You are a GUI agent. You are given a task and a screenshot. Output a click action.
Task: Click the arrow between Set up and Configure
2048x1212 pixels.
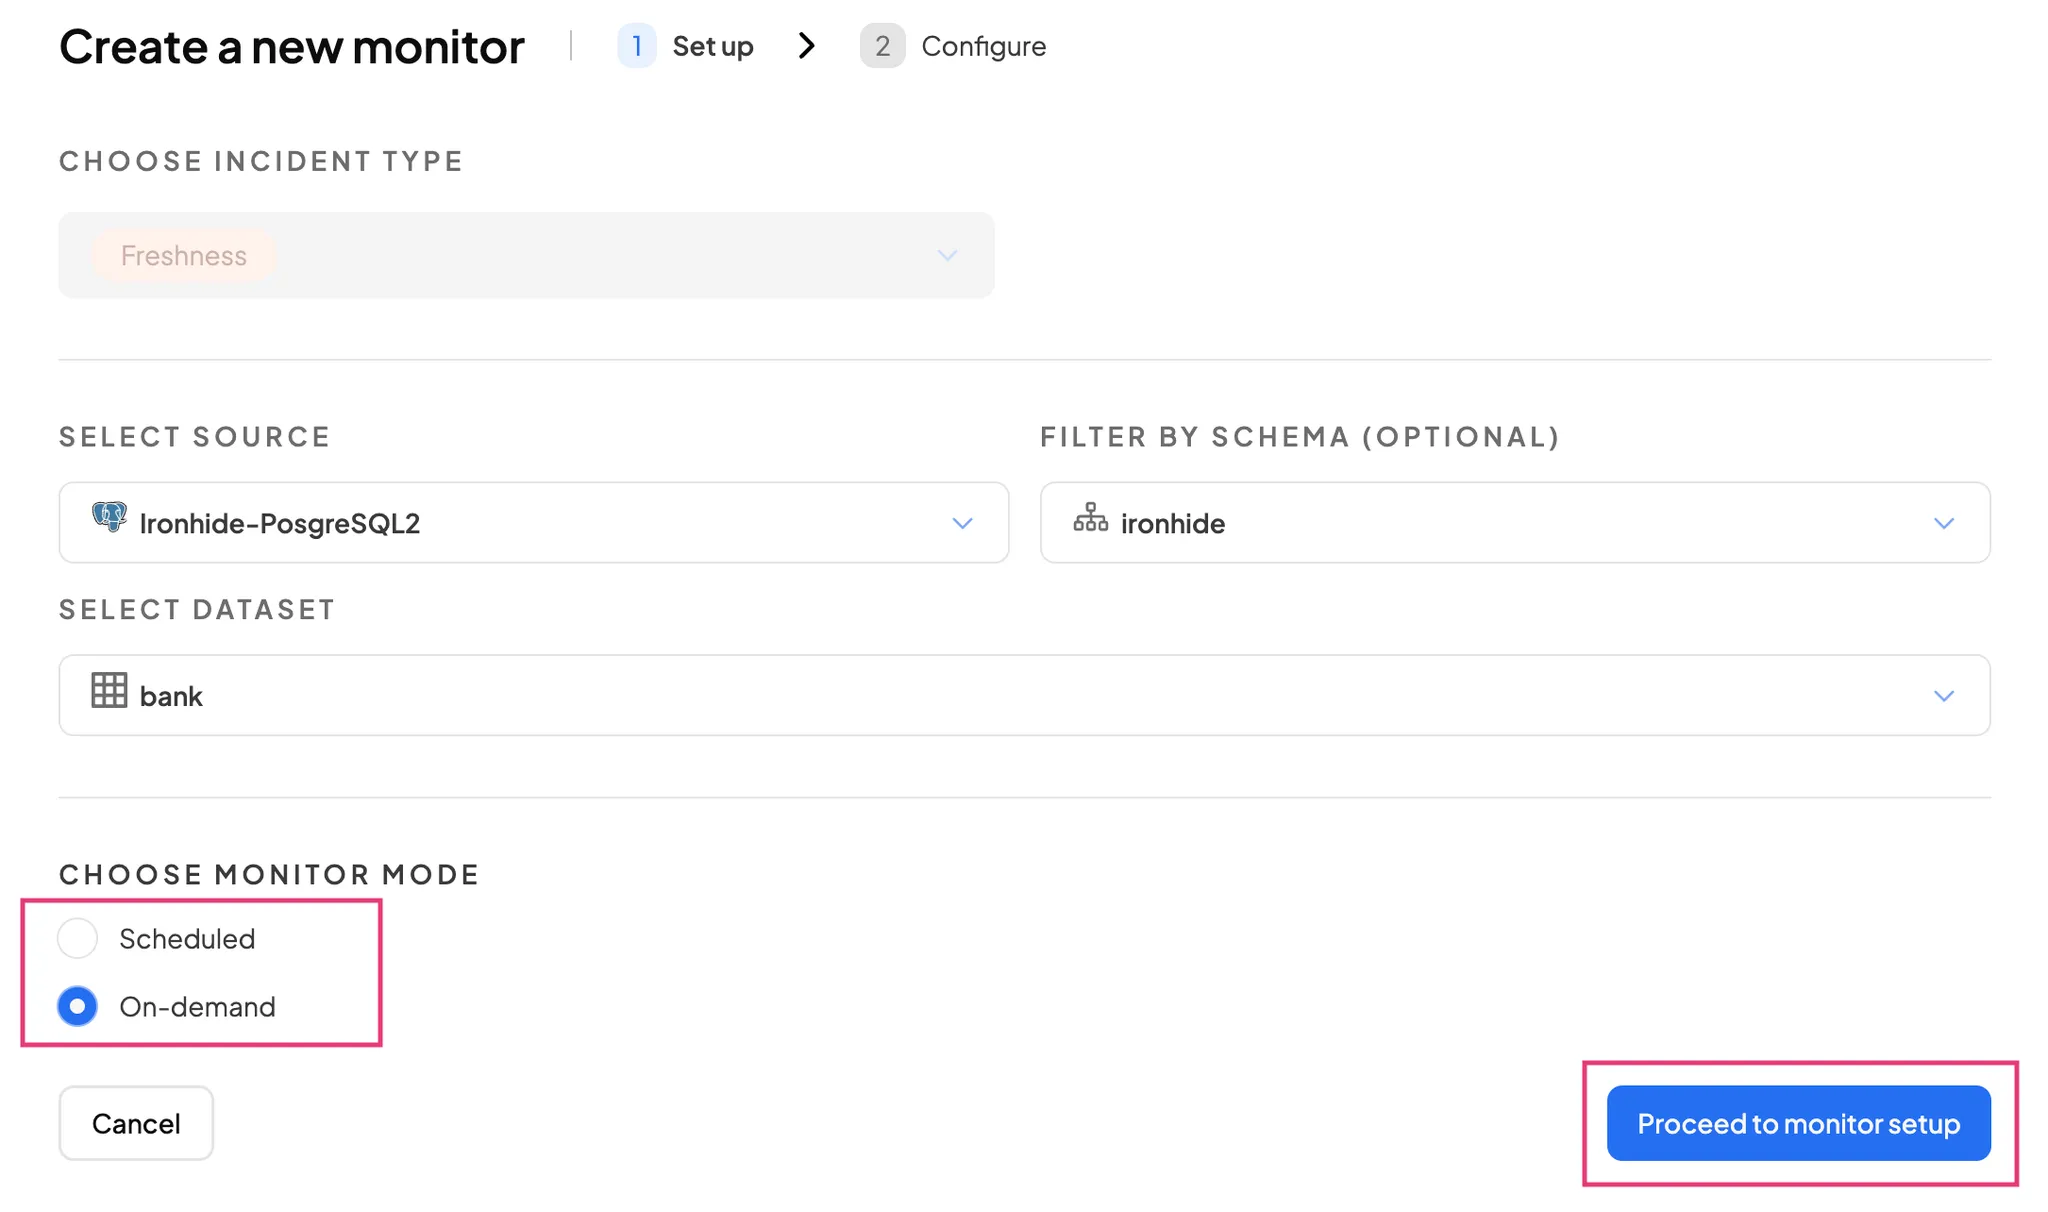pos(807,46)
